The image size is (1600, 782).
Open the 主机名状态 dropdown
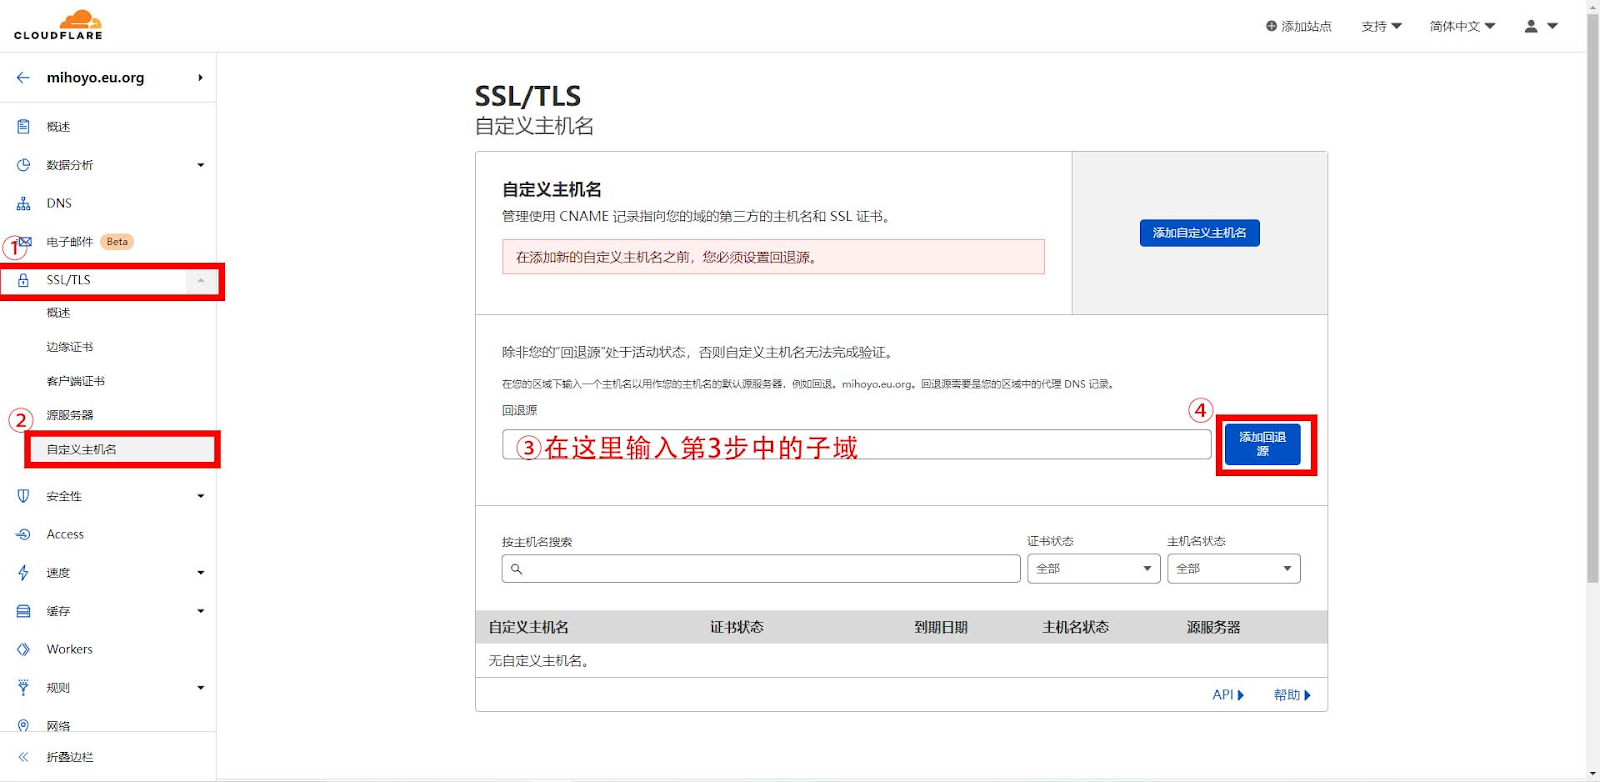click(x=1234, y=569)
